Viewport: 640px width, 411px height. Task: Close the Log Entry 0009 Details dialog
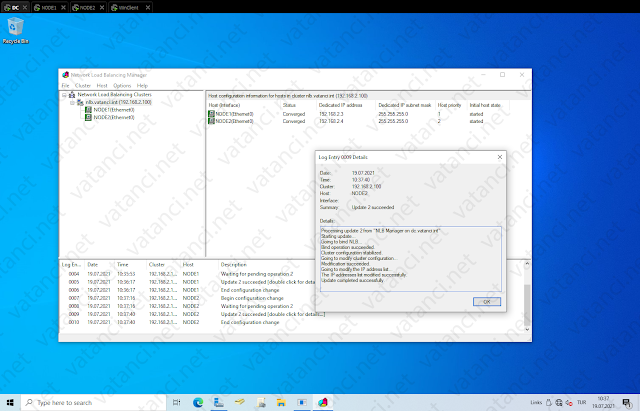[x=500, y=157]
